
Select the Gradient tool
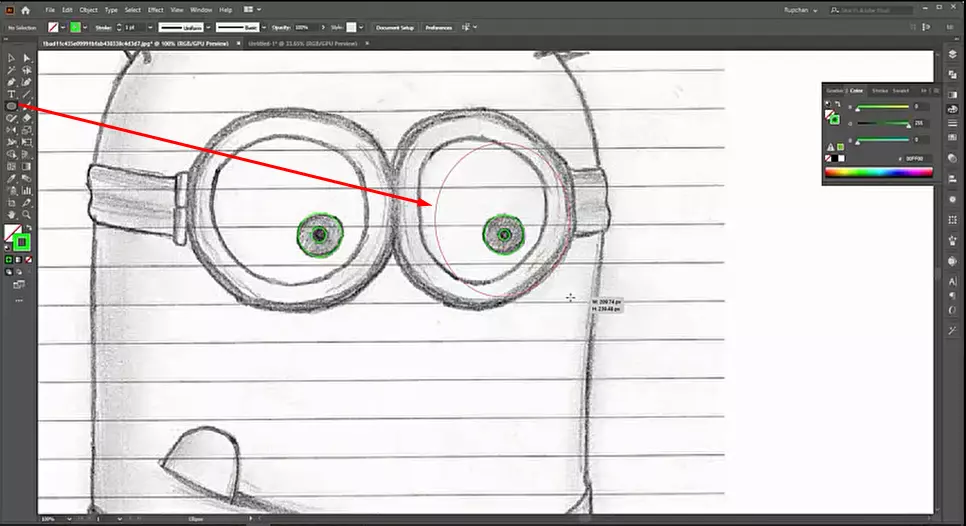point(26,166)
